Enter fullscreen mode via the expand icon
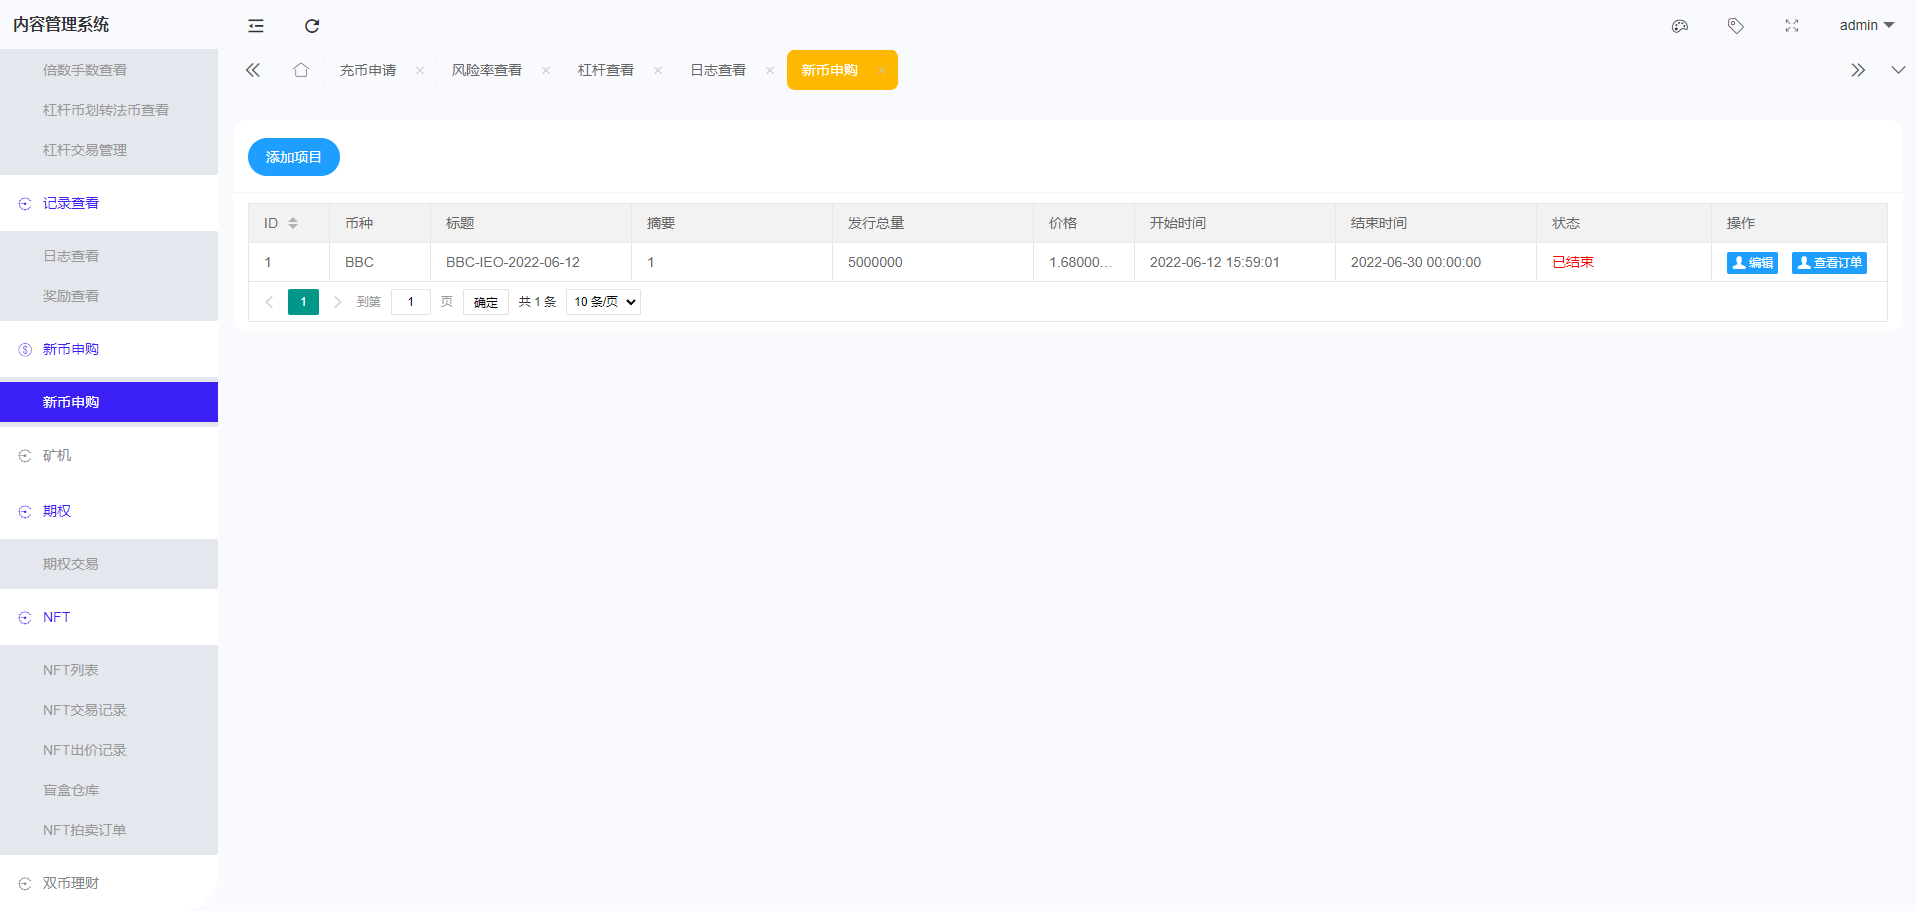Viewport: 1916px width, 911px height. coord(1791,26)
